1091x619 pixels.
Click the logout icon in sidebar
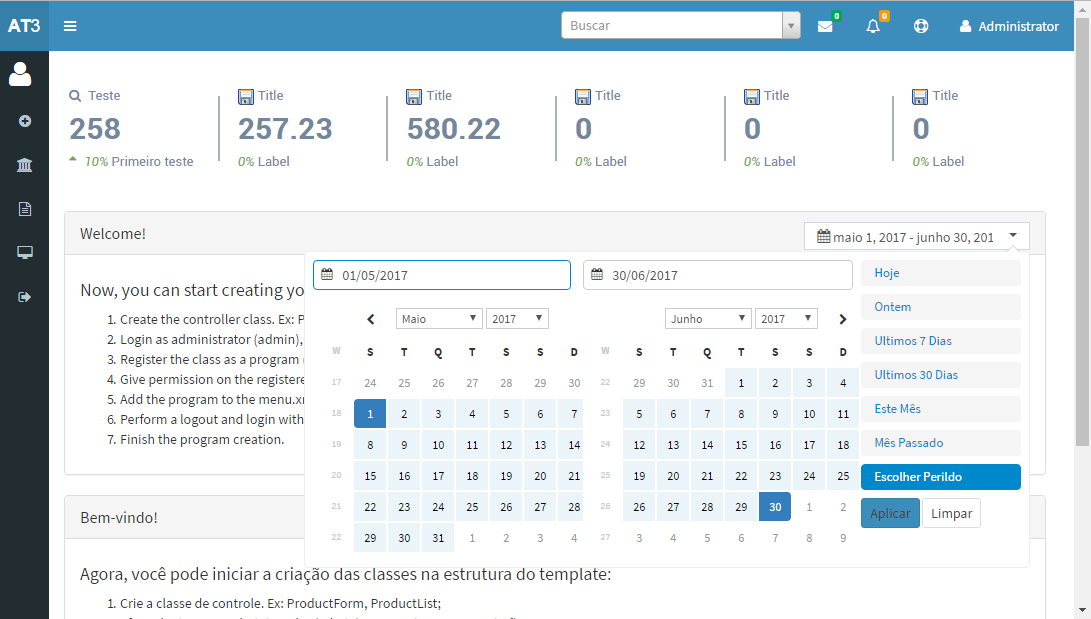click(22, 296)
